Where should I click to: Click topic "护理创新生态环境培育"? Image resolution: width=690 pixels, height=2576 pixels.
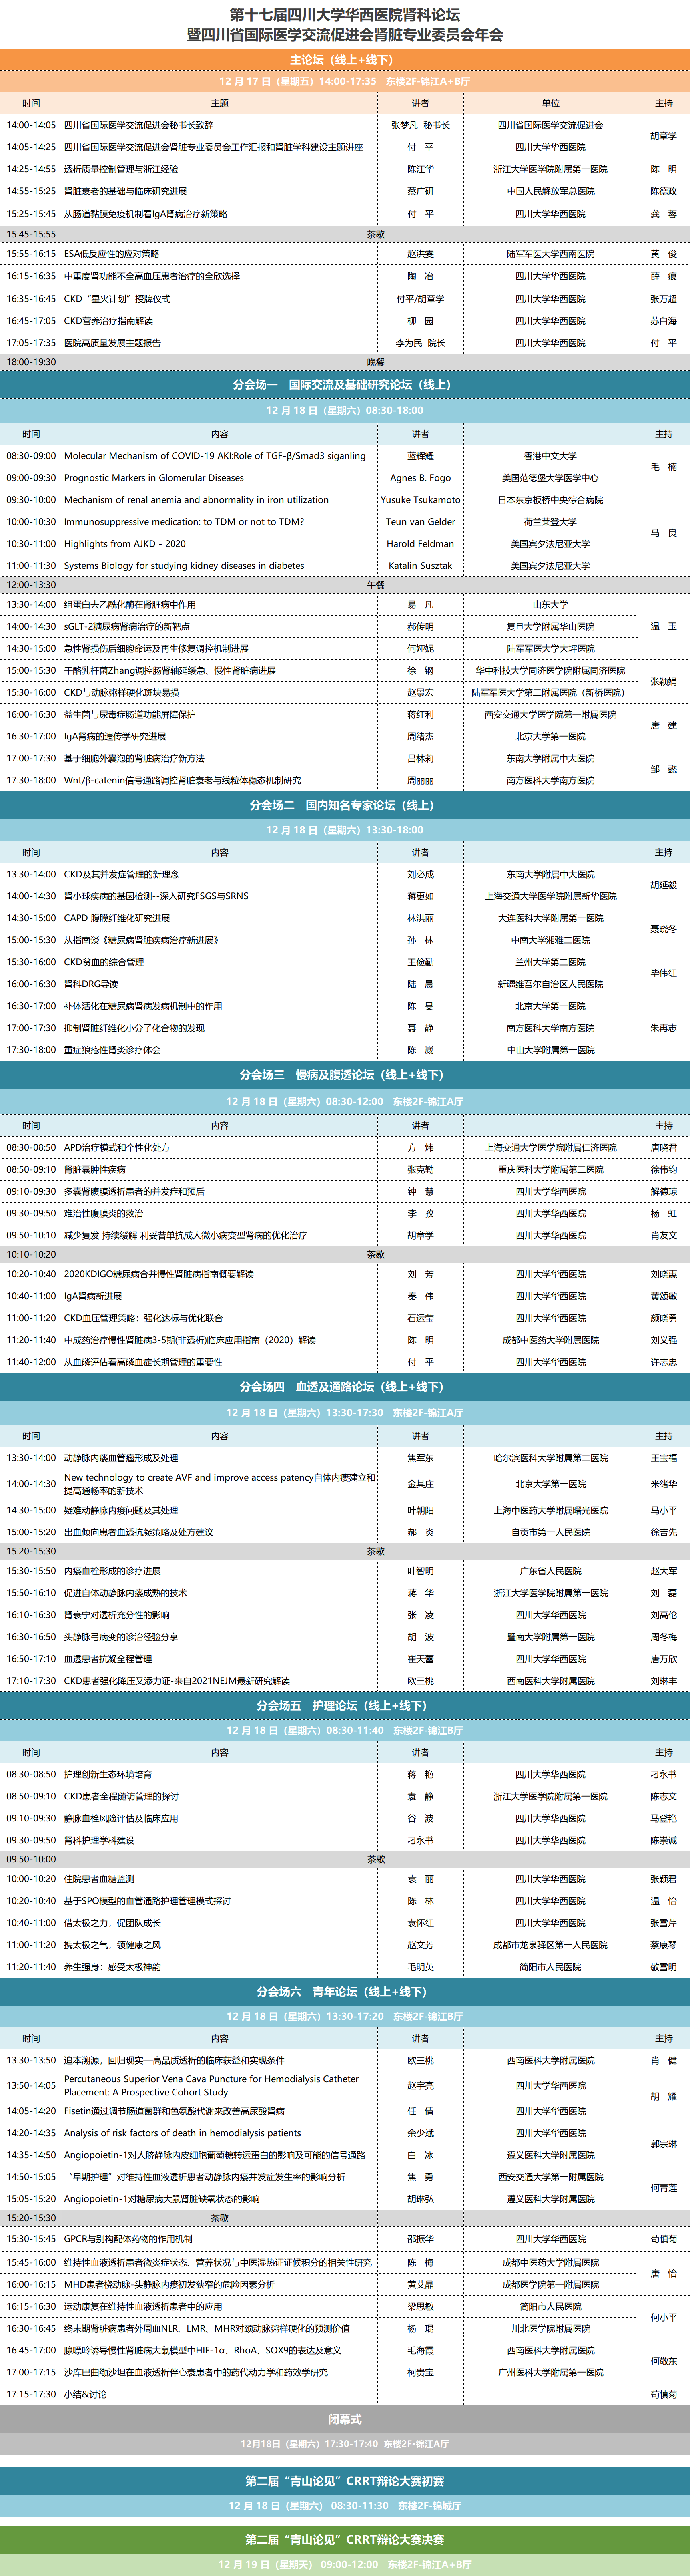pyautogui.click(x=108, y=1774)
